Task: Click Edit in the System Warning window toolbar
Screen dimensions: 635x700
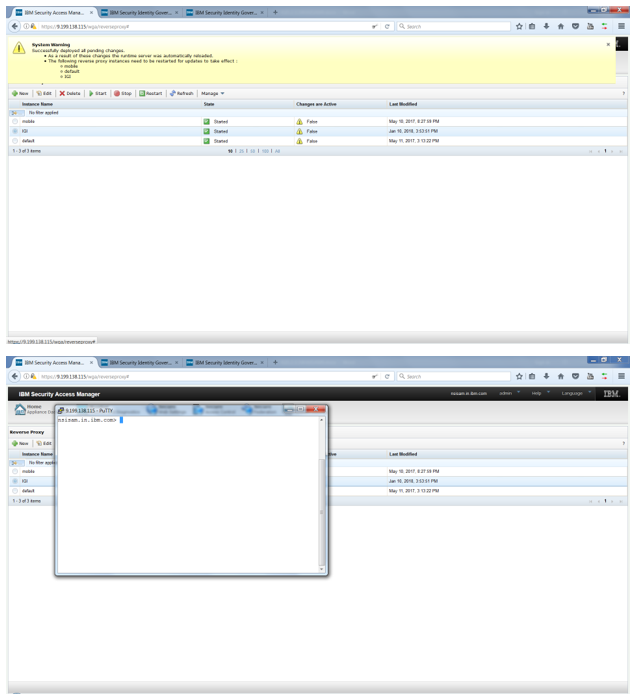Action: pos(44,93)
